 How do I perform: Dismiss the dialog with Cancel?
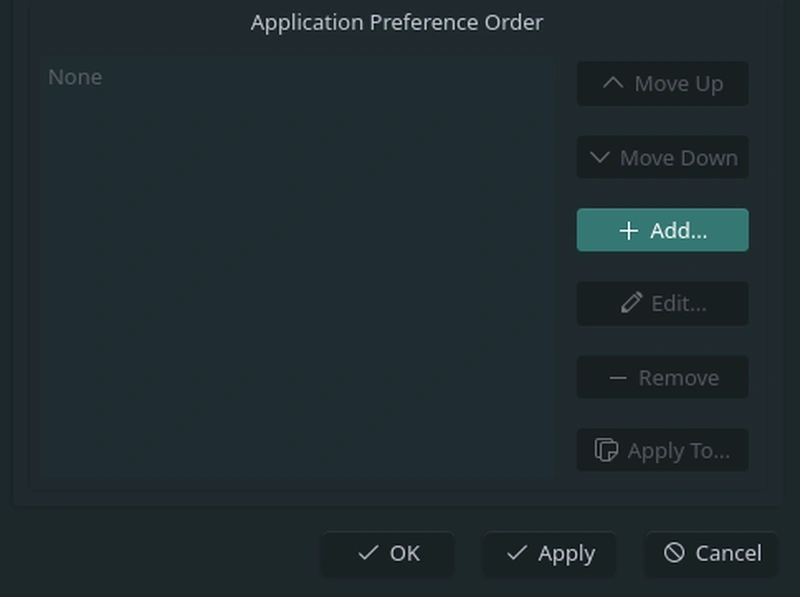point(712,553)
